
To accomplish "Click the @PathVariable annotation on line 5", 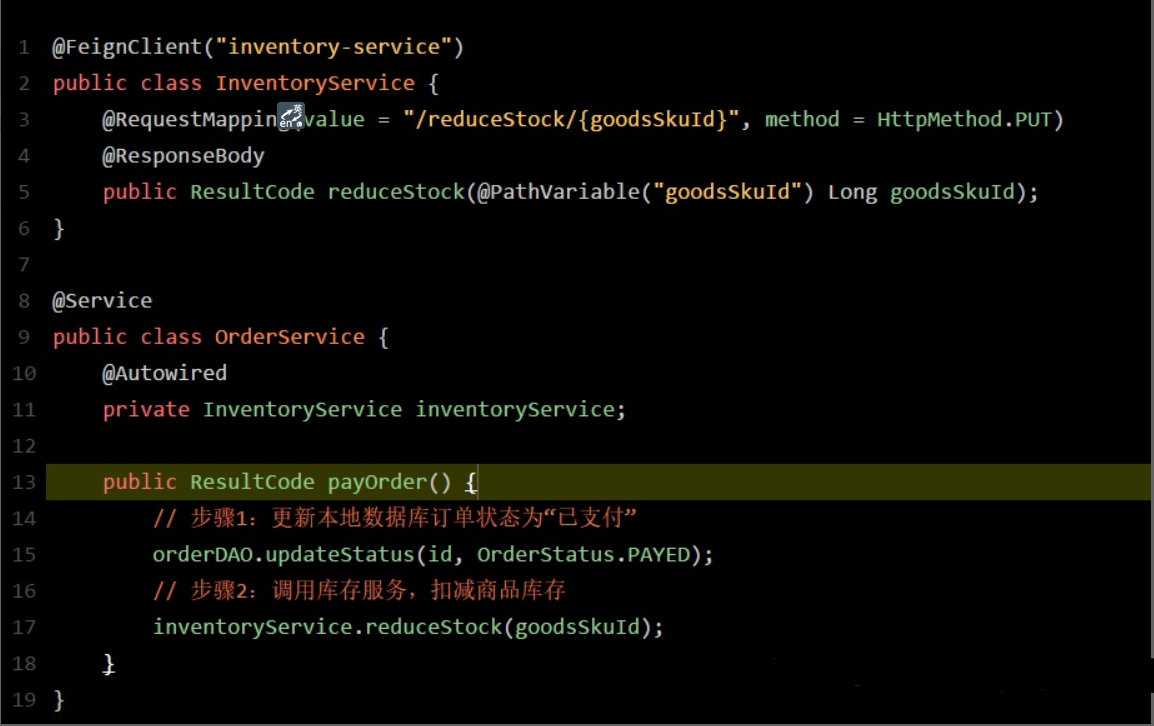I will pyautogui.click(x=559, y=192).
